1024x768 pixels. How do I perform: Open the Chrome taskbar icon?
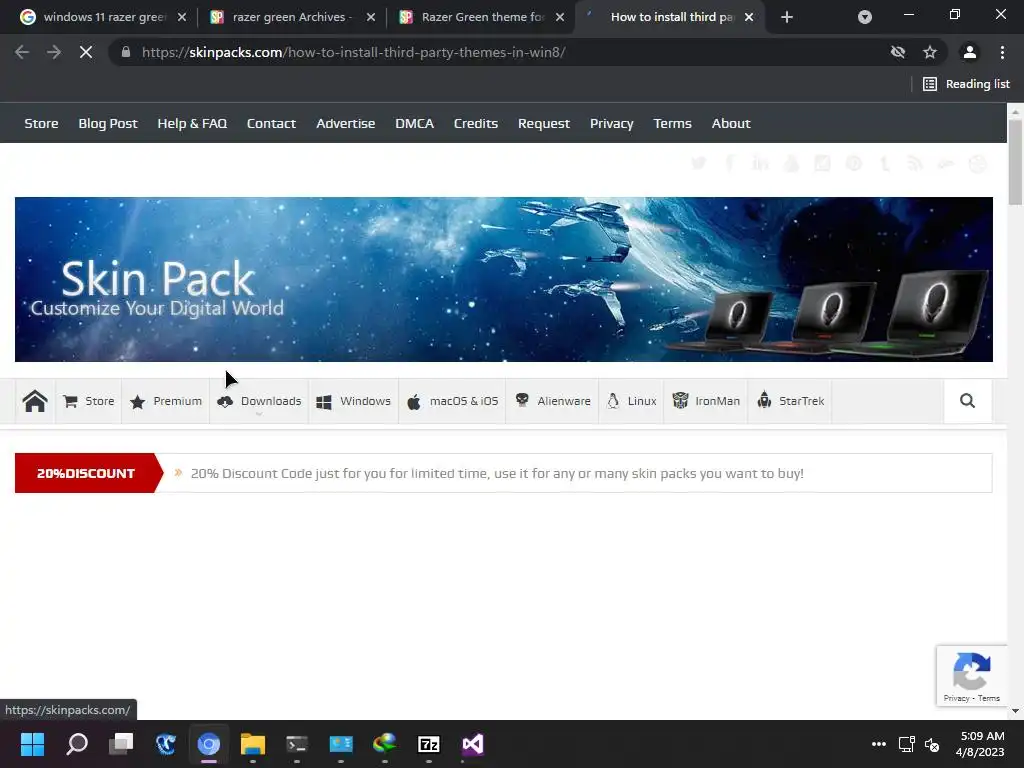(x=209, y=744)
